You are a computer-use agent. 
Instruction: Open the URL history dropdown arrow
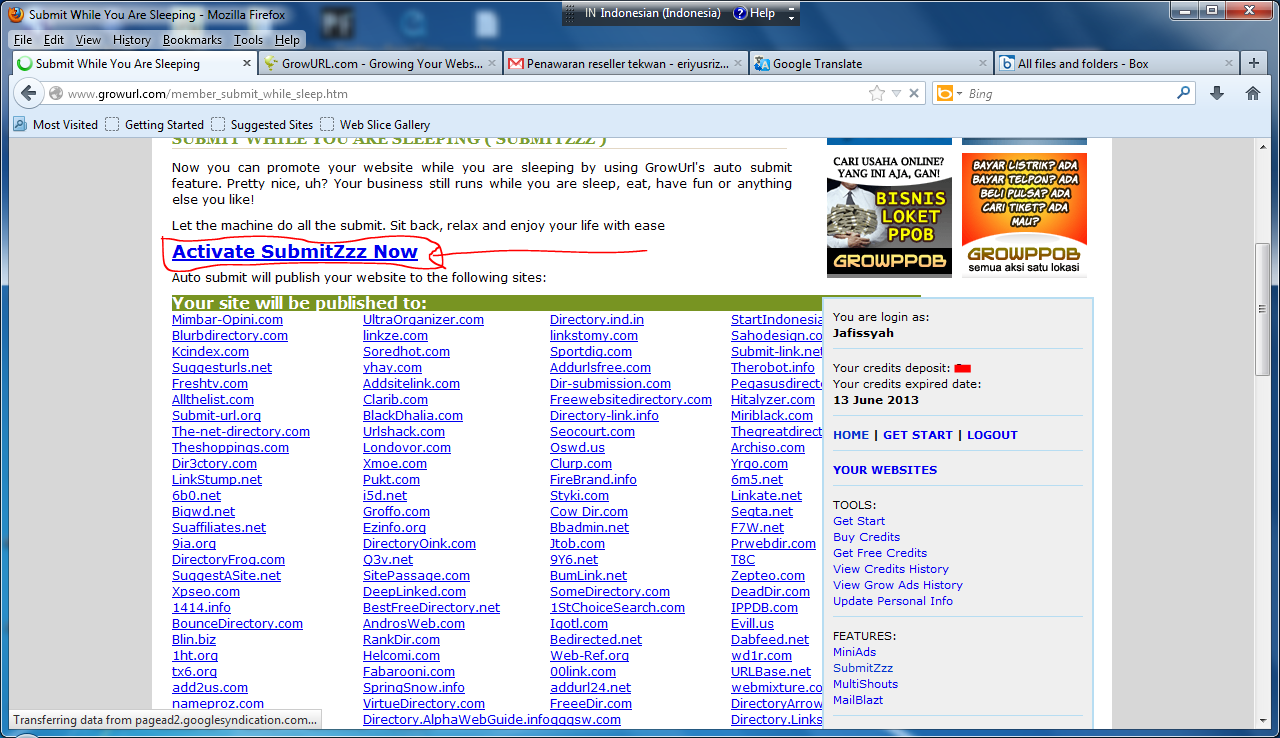point(897,93)
